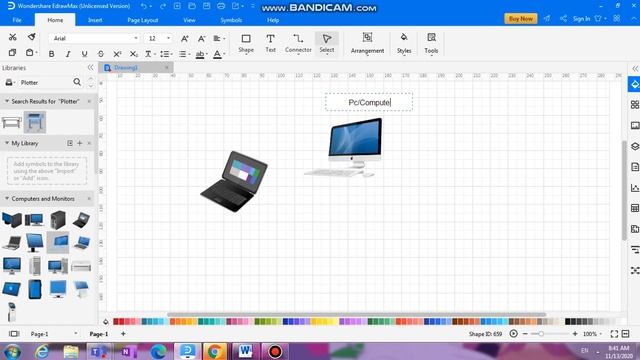
Task: Click the Pc/Compute text box
Action: (369, 102)
